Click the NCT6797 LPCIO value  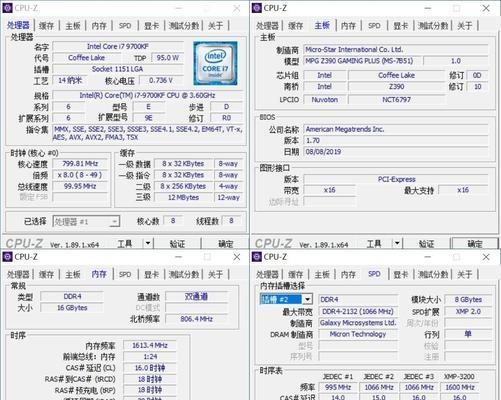(x=397, y=99)
